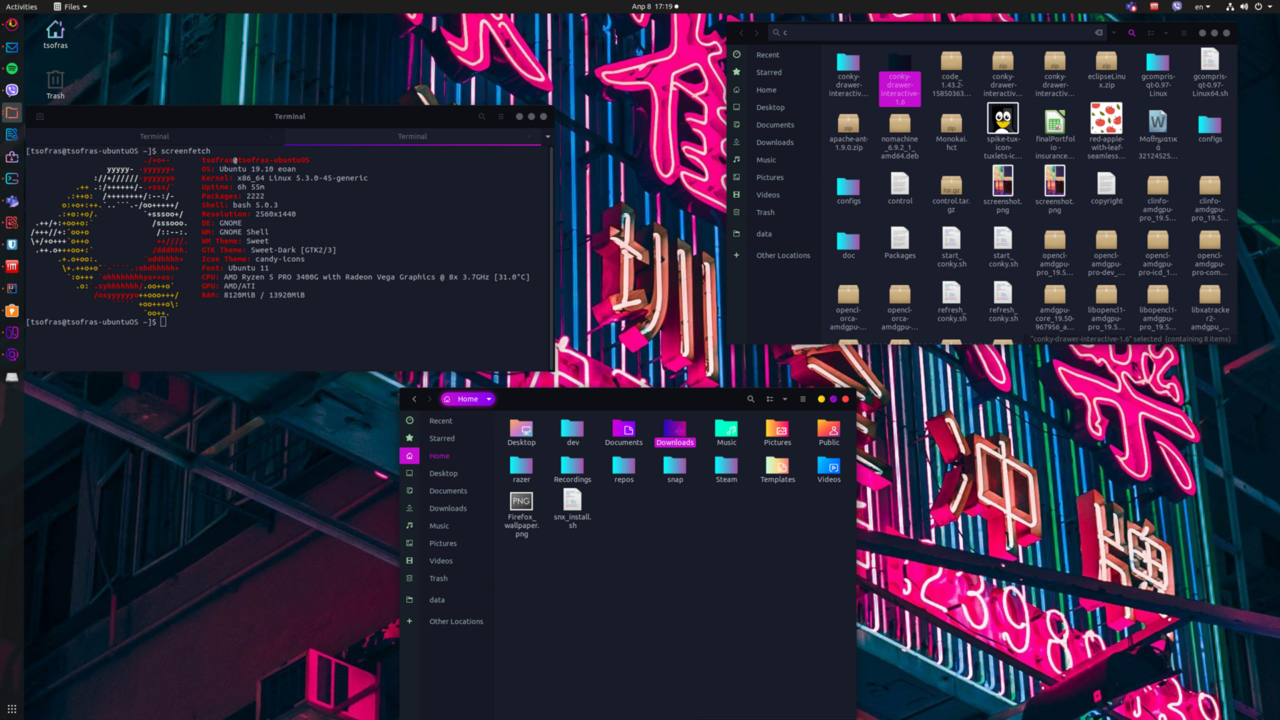Open the Public folder in Home window

pos(828,433)
